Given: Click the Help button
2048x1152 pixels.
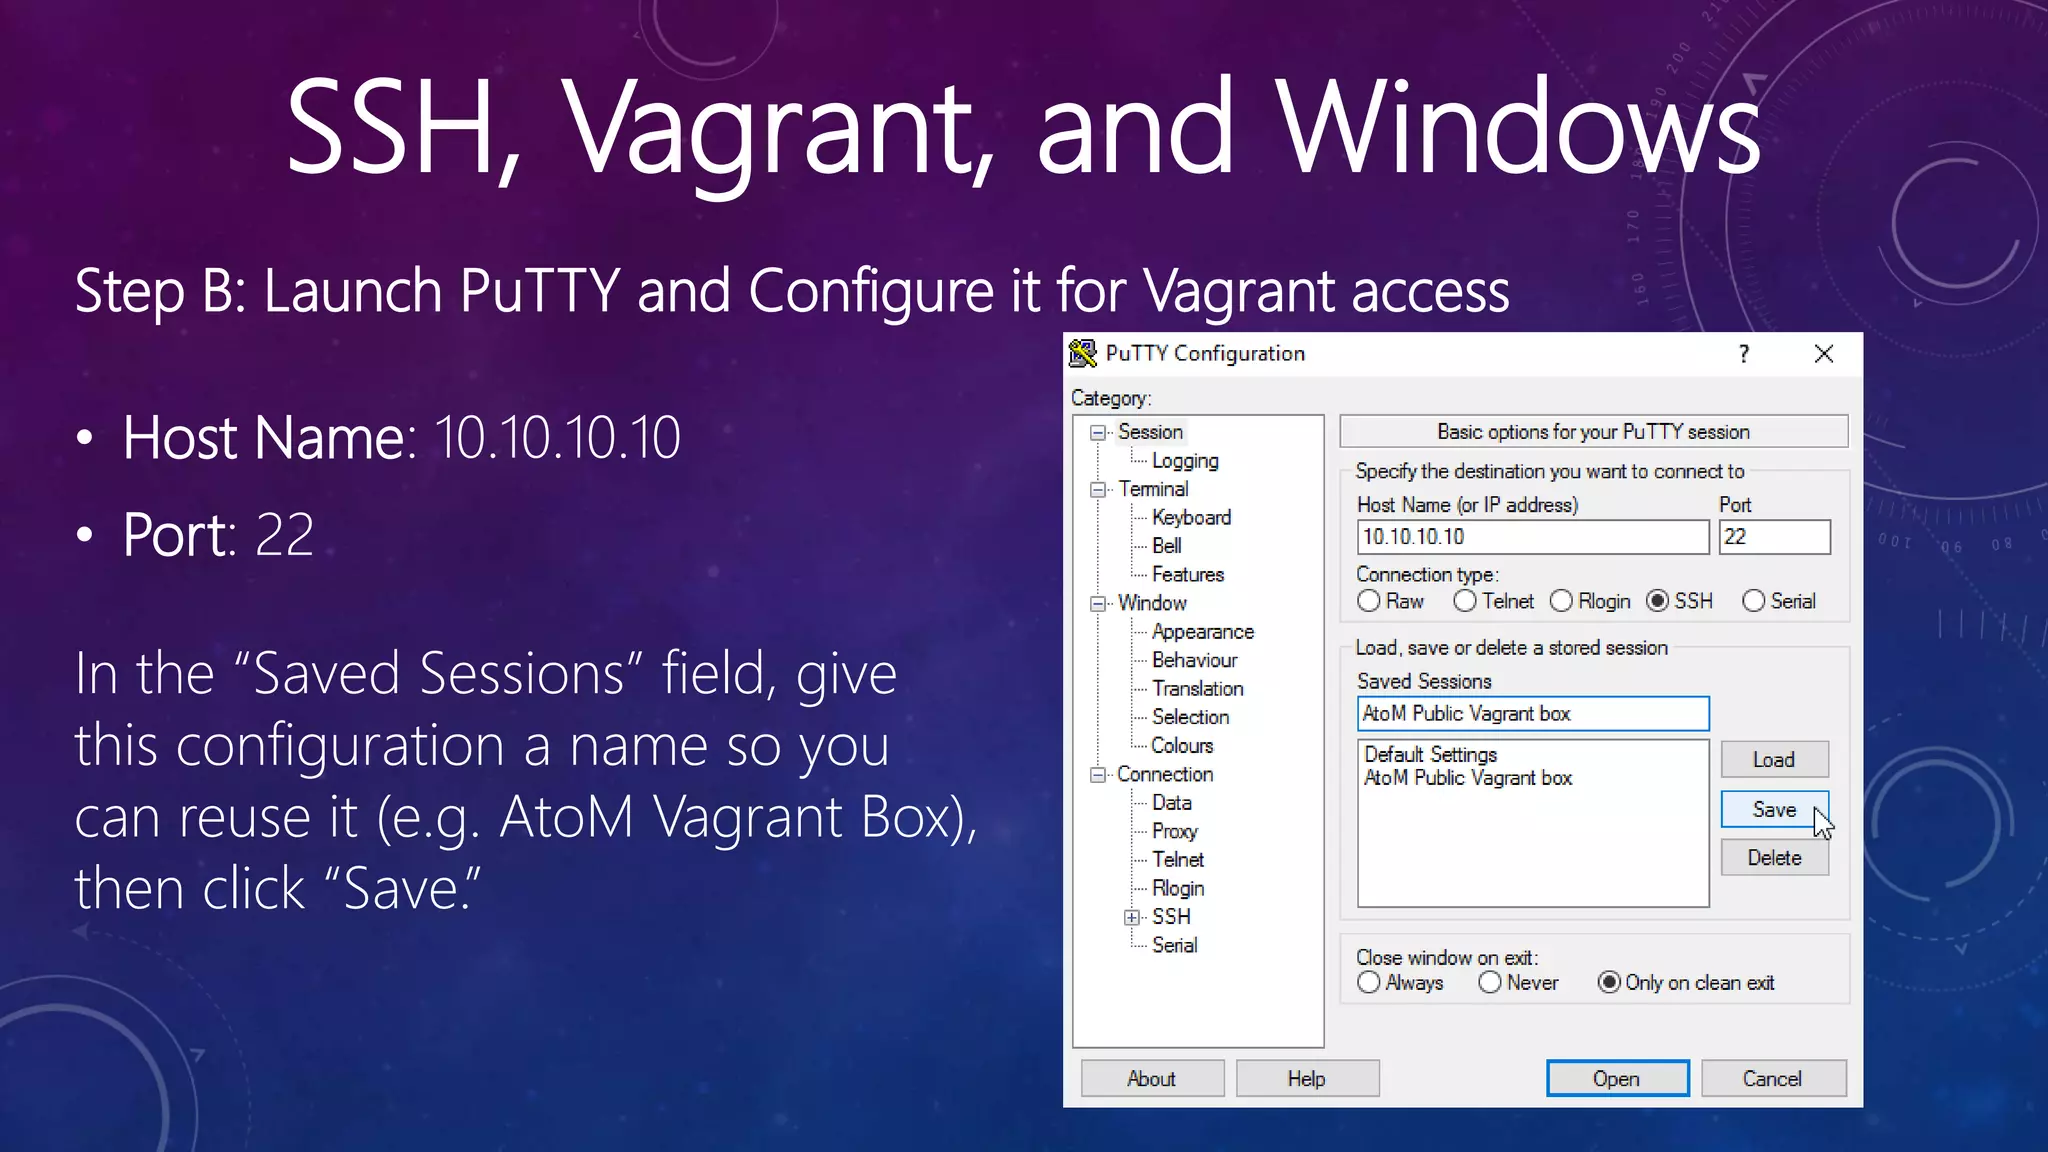Looking at the screenshot, I should (x=1307, y=1079).
